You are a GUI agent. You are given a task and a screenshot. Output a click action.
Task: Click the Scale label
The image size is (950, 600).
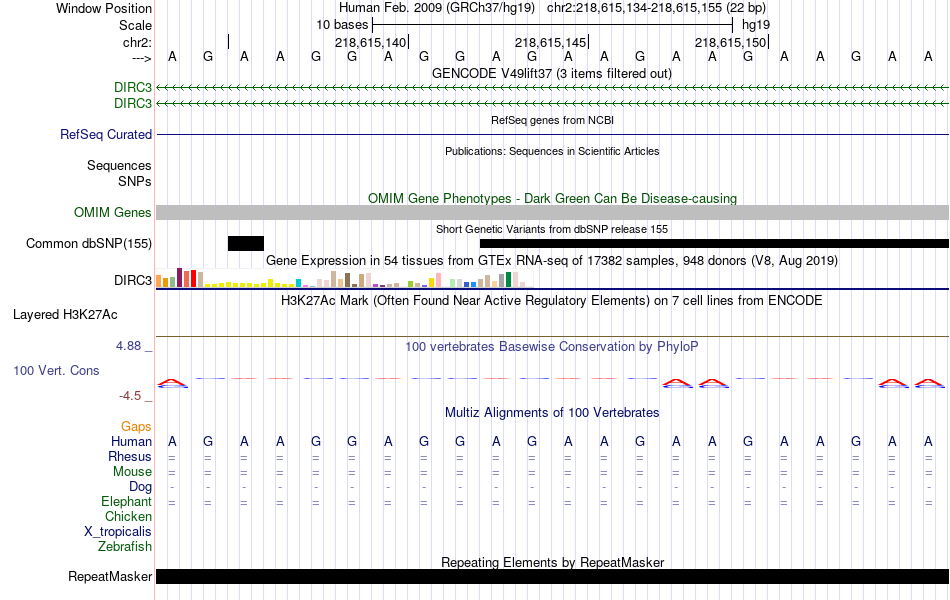point(135,25)
